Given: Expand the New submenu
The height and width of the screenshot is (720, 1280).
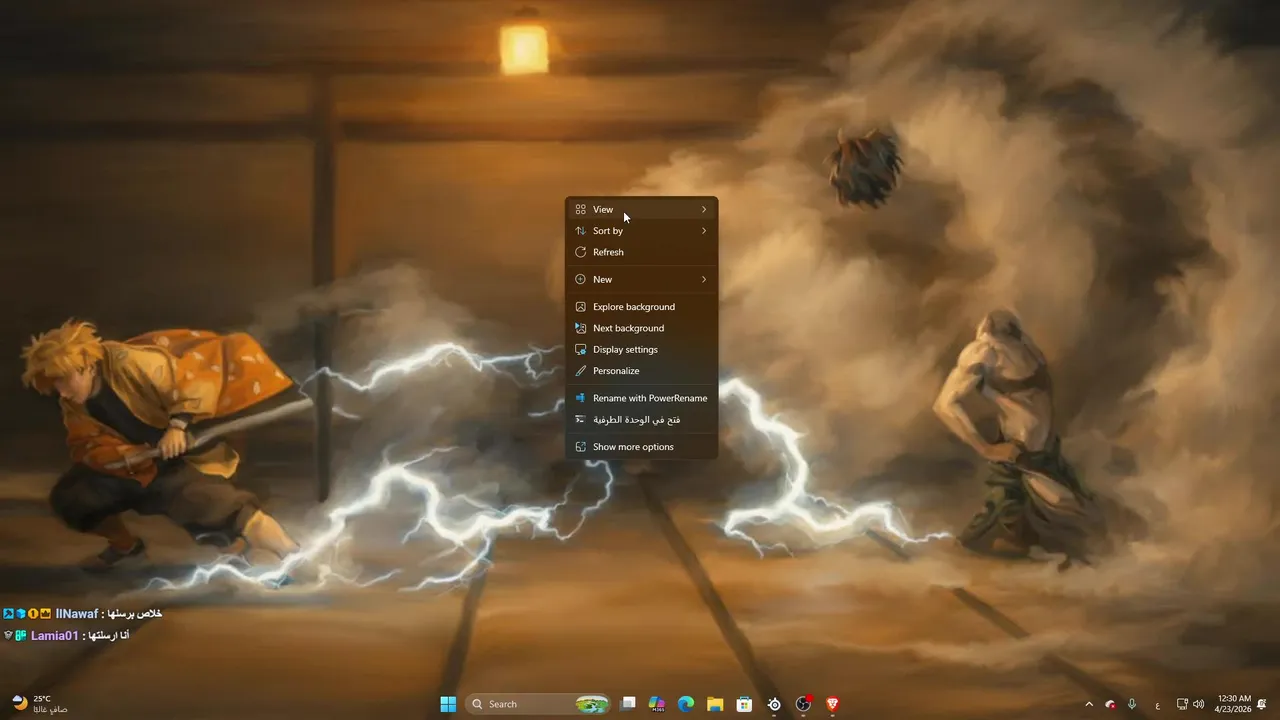Looking at the screenshot, I should point(641,279).
